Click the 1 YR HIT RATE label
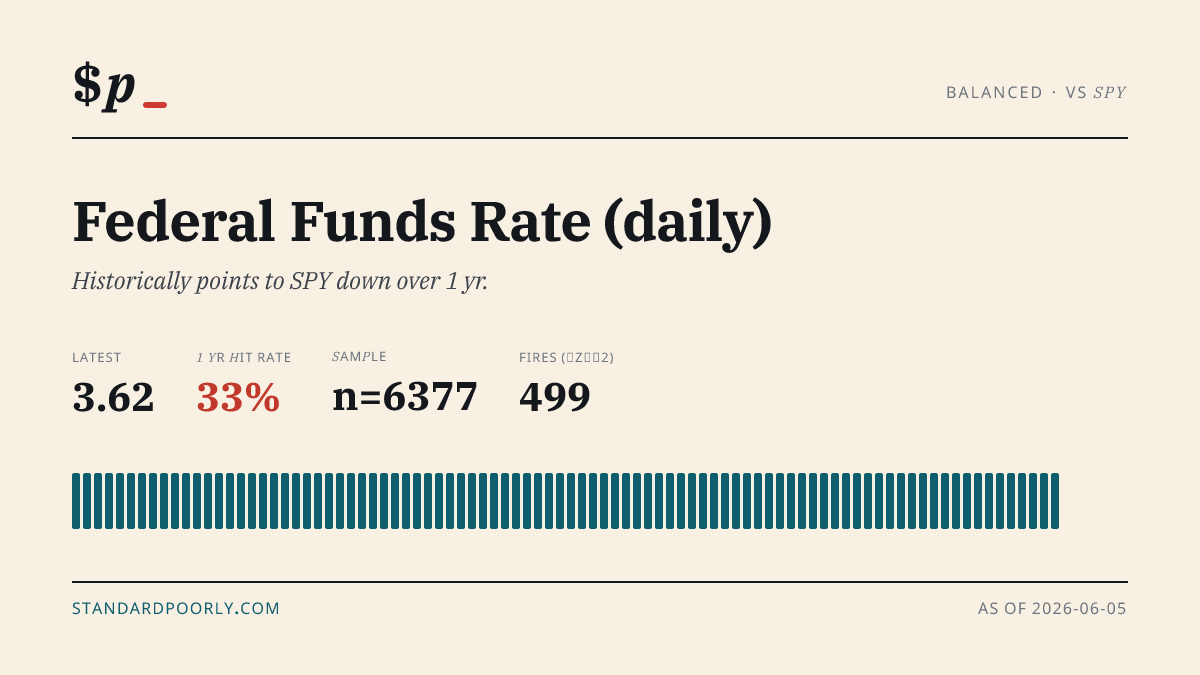Viewport: 1200px width, 675px height. pos(244,357)
